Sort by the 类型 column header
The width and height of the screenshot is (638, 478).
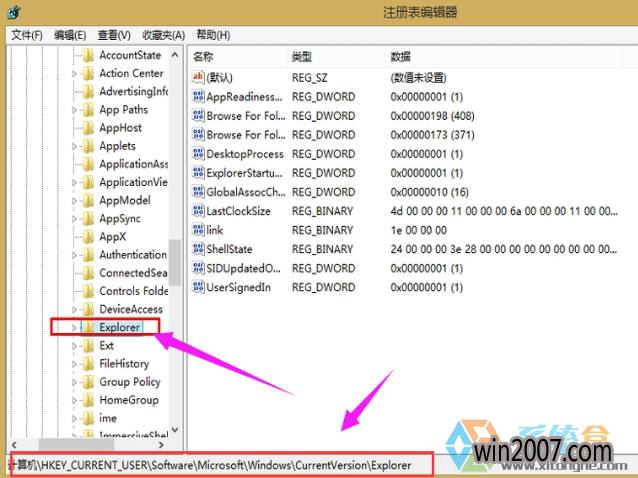pos(336,57)
